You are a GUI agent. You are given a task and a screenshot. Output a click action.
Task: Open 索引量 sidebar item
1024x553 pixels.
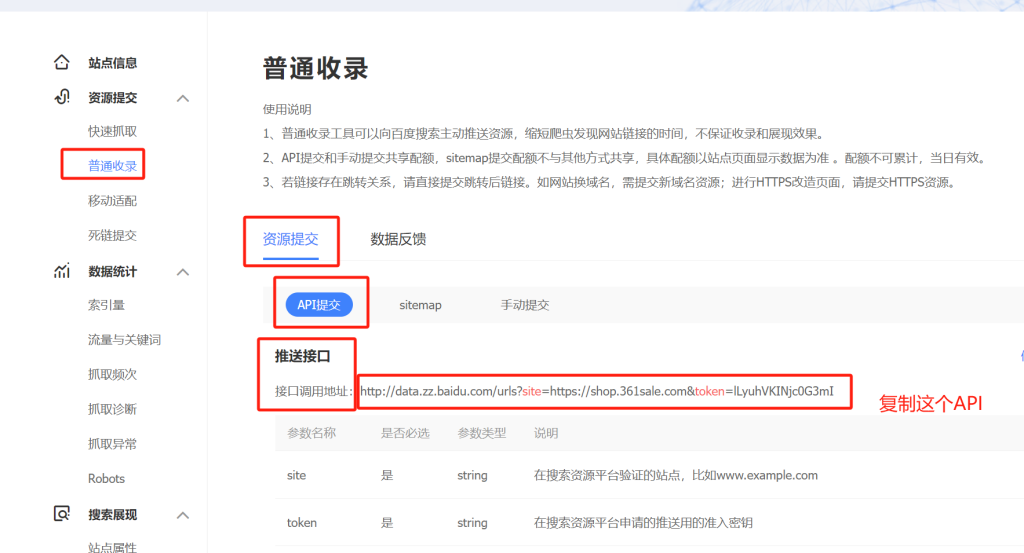point(106,305)
